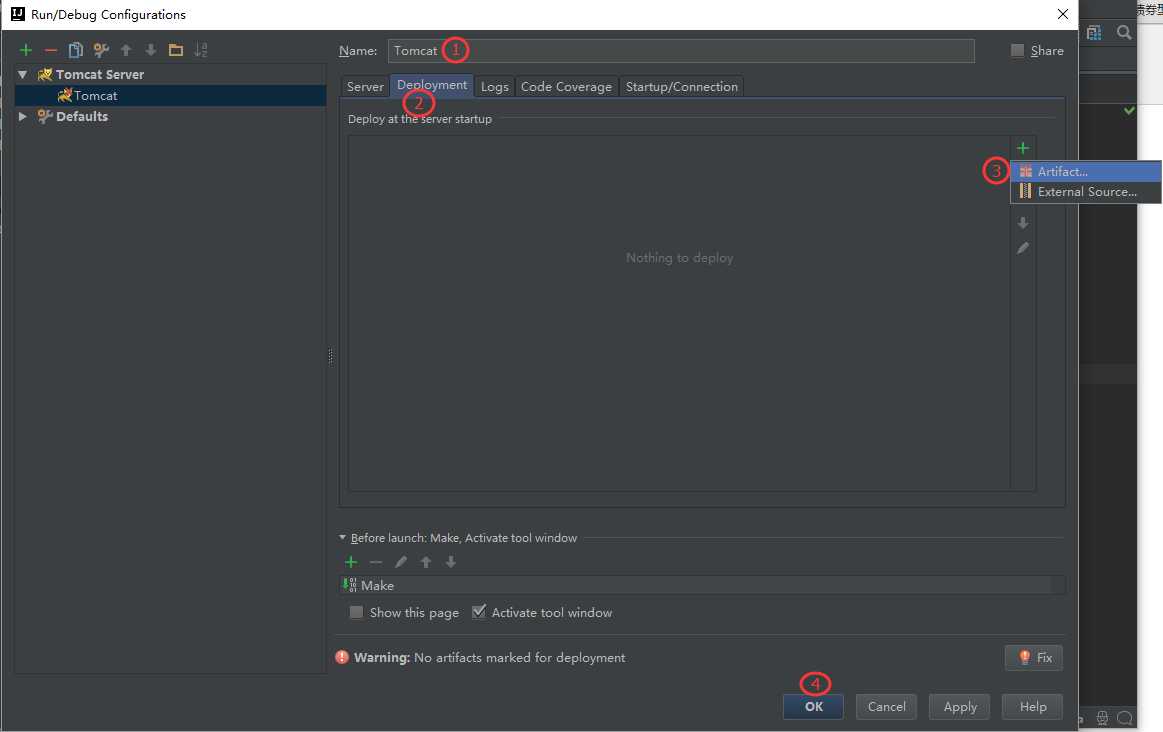The width and height of the screenshot is (1163, 732).
Task: Select Tomcat configuration in tree
Action: tap(171, 96)
